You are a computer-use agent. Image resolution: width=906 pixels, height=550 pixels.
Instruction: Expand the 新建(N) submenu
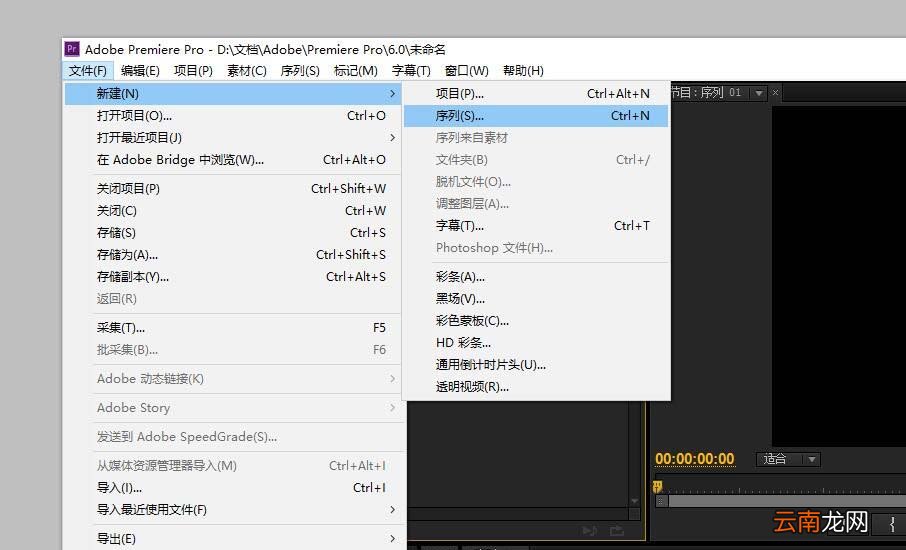(231, 93)
